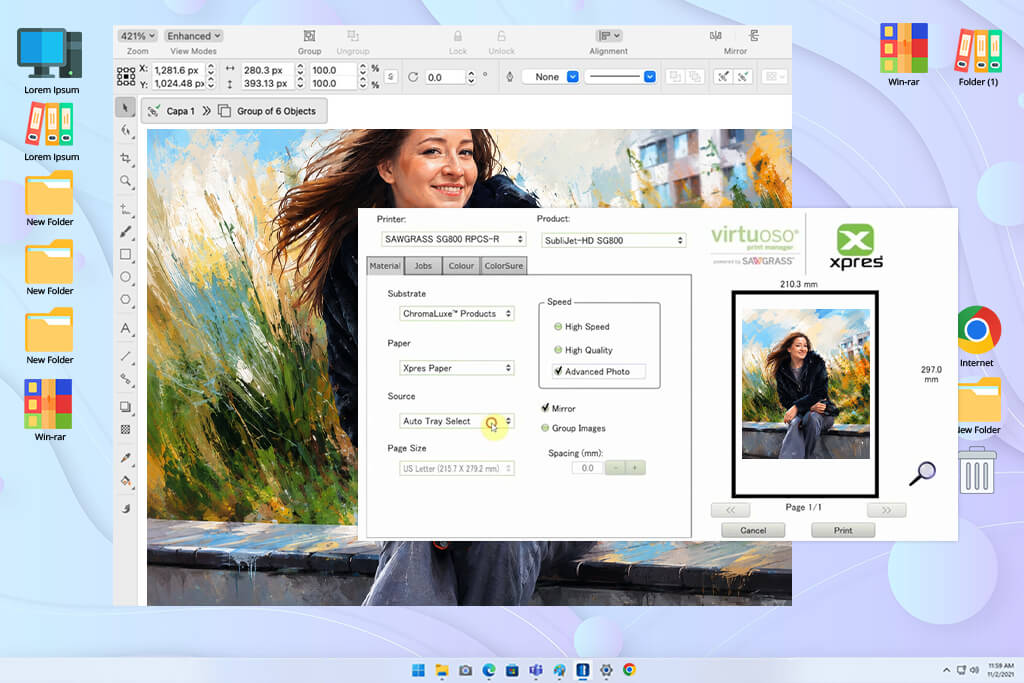Open File Explorer from the taskbar

coord(442,670)
